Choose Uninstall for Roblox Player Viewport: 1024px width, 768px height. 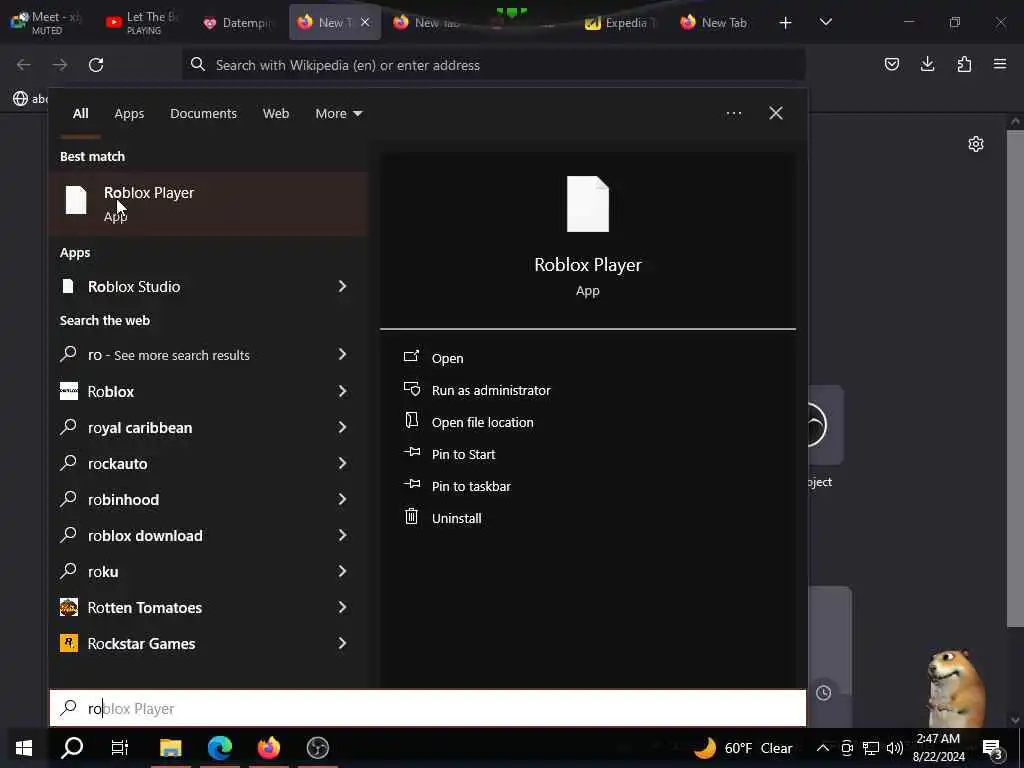point(456,519)
